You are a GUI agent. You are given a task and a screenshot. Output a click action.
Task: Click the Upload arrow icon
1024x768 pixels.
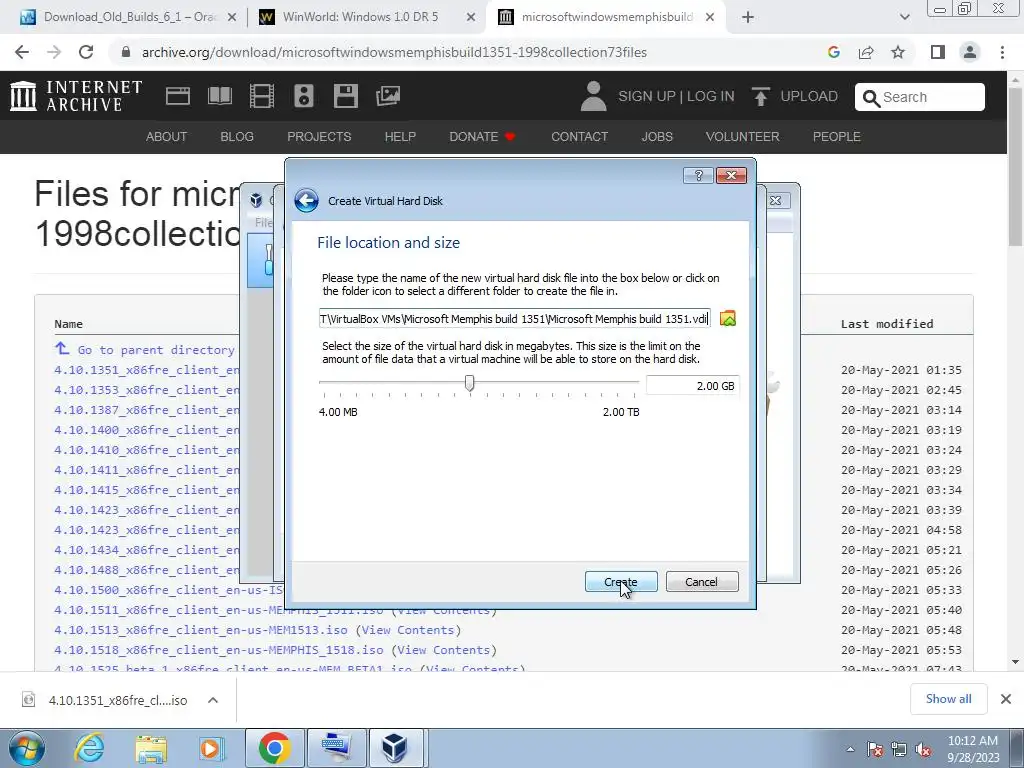(760, 97)
